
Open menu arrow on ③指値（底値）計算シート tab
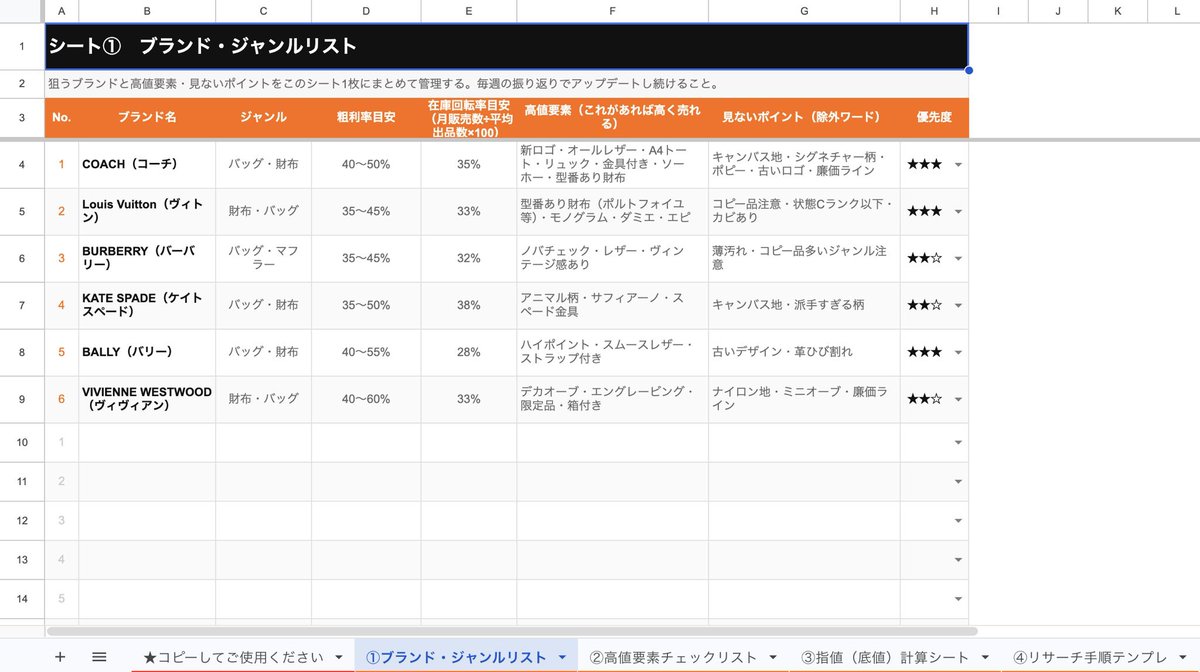click(984, 658)
